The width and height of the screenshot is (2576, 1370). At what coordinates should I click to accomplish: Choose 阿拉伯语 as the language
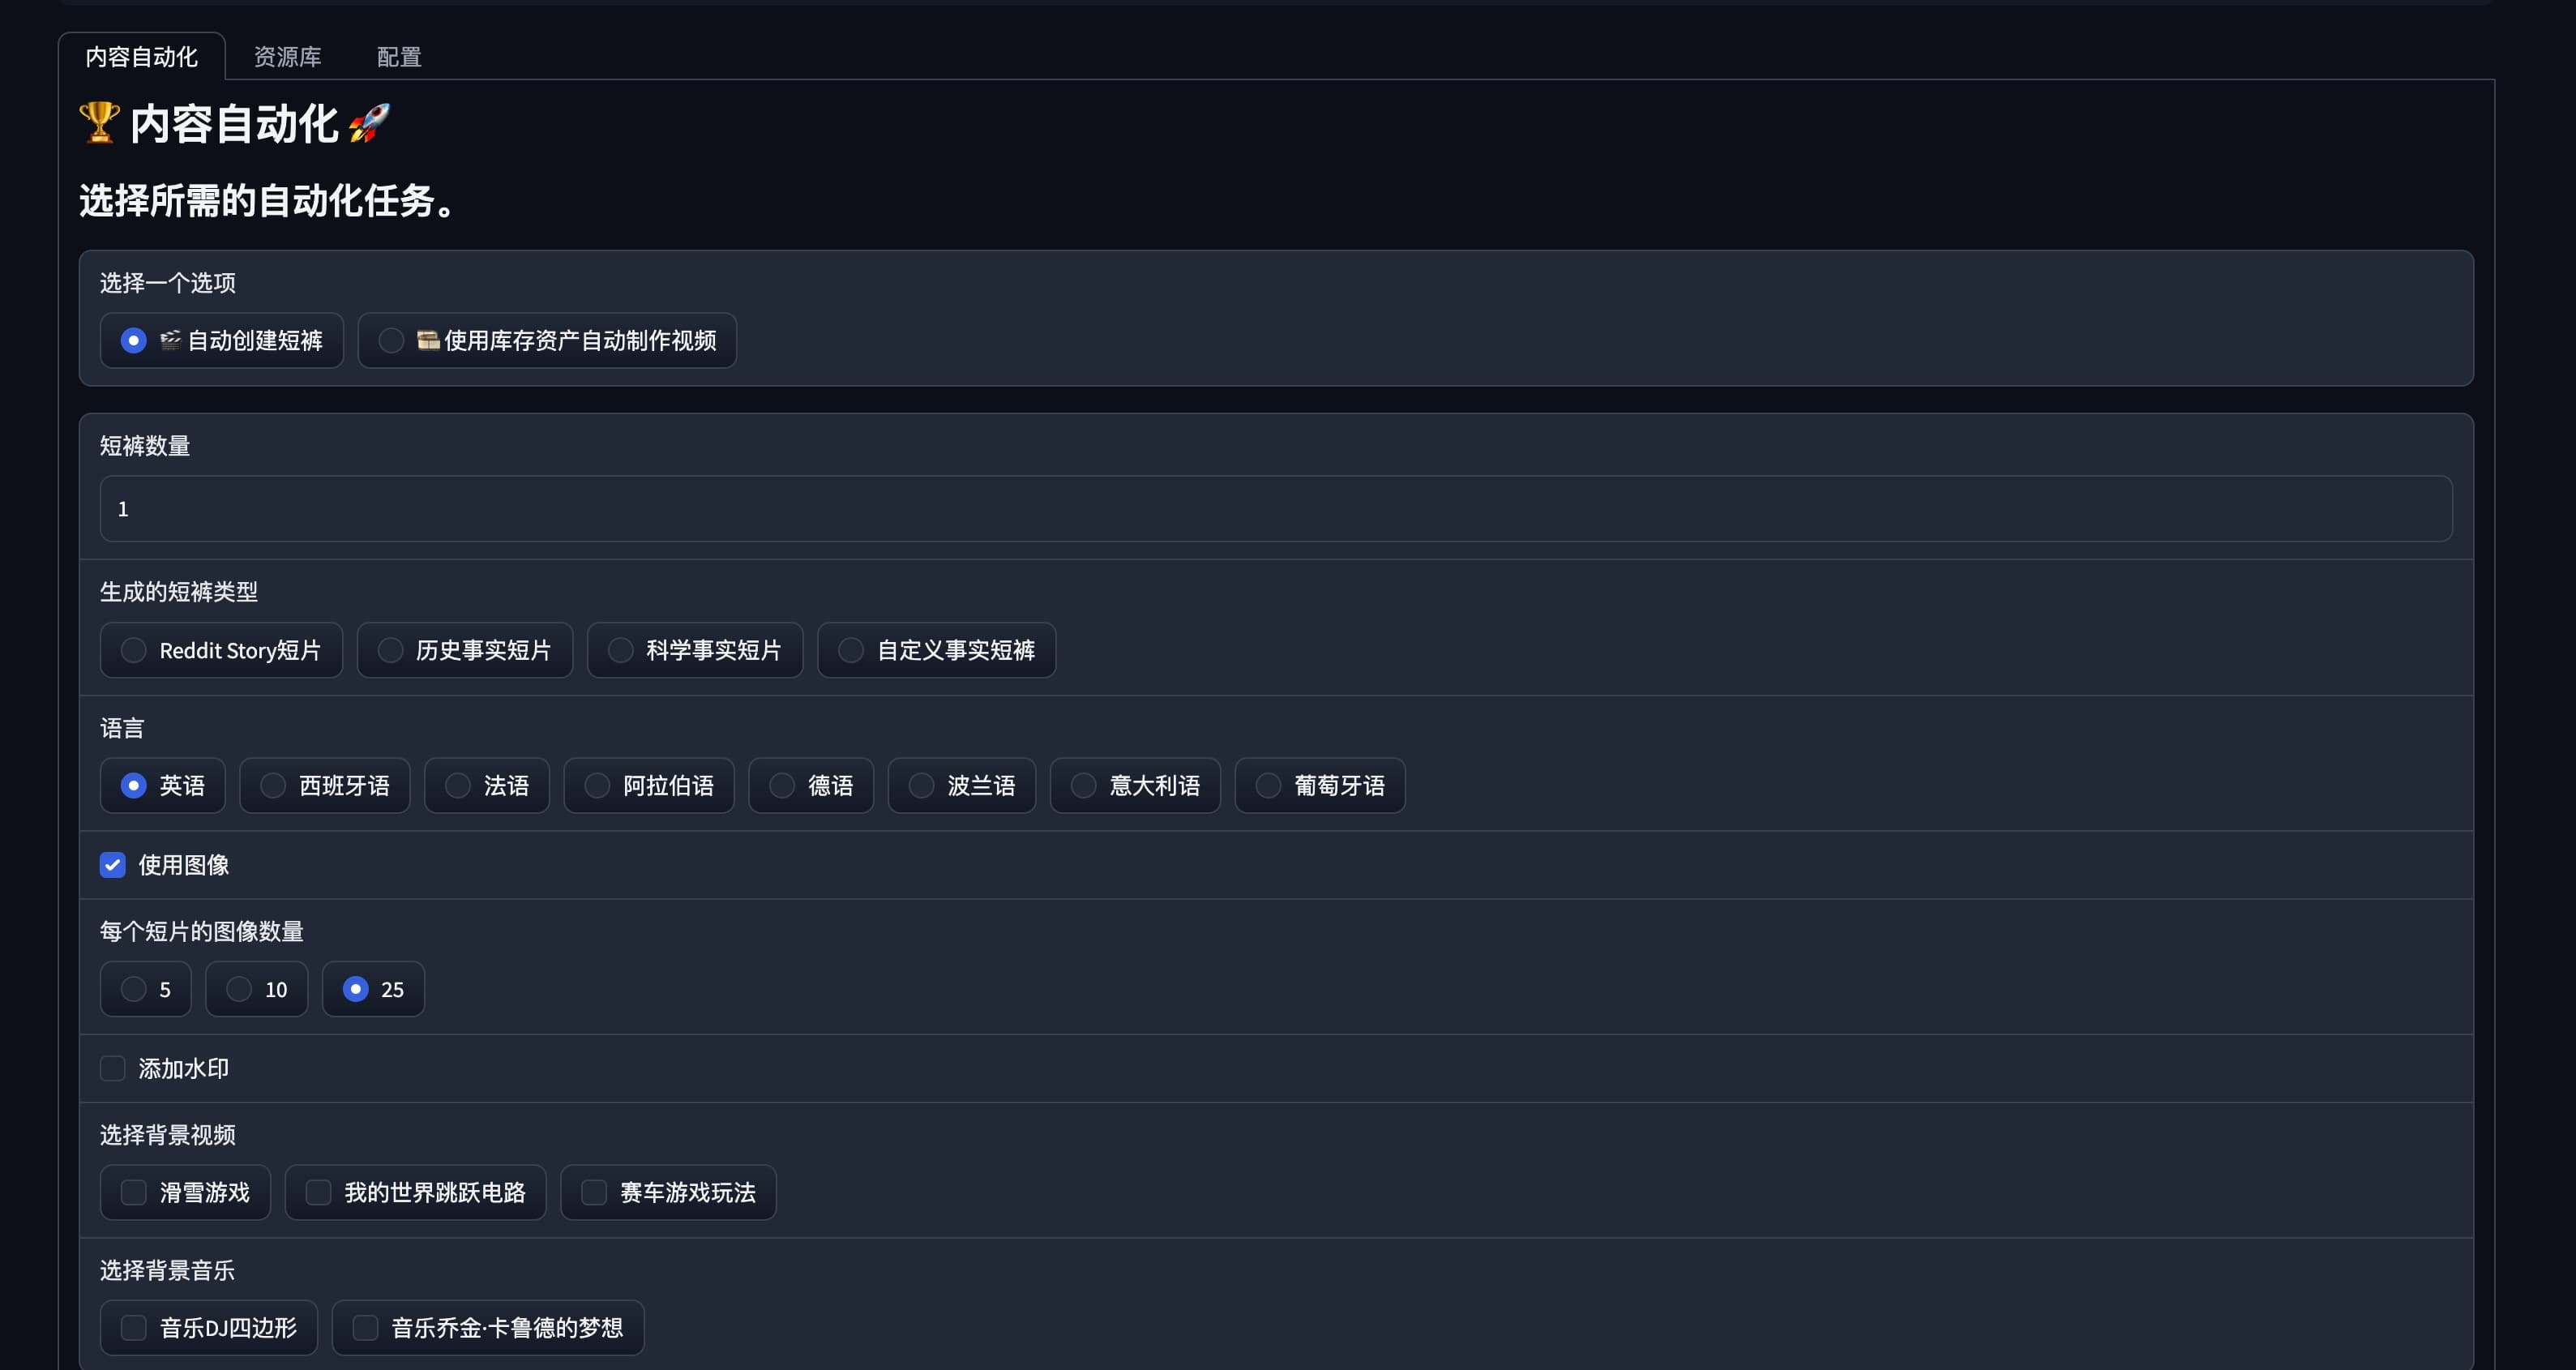point(597,786)
